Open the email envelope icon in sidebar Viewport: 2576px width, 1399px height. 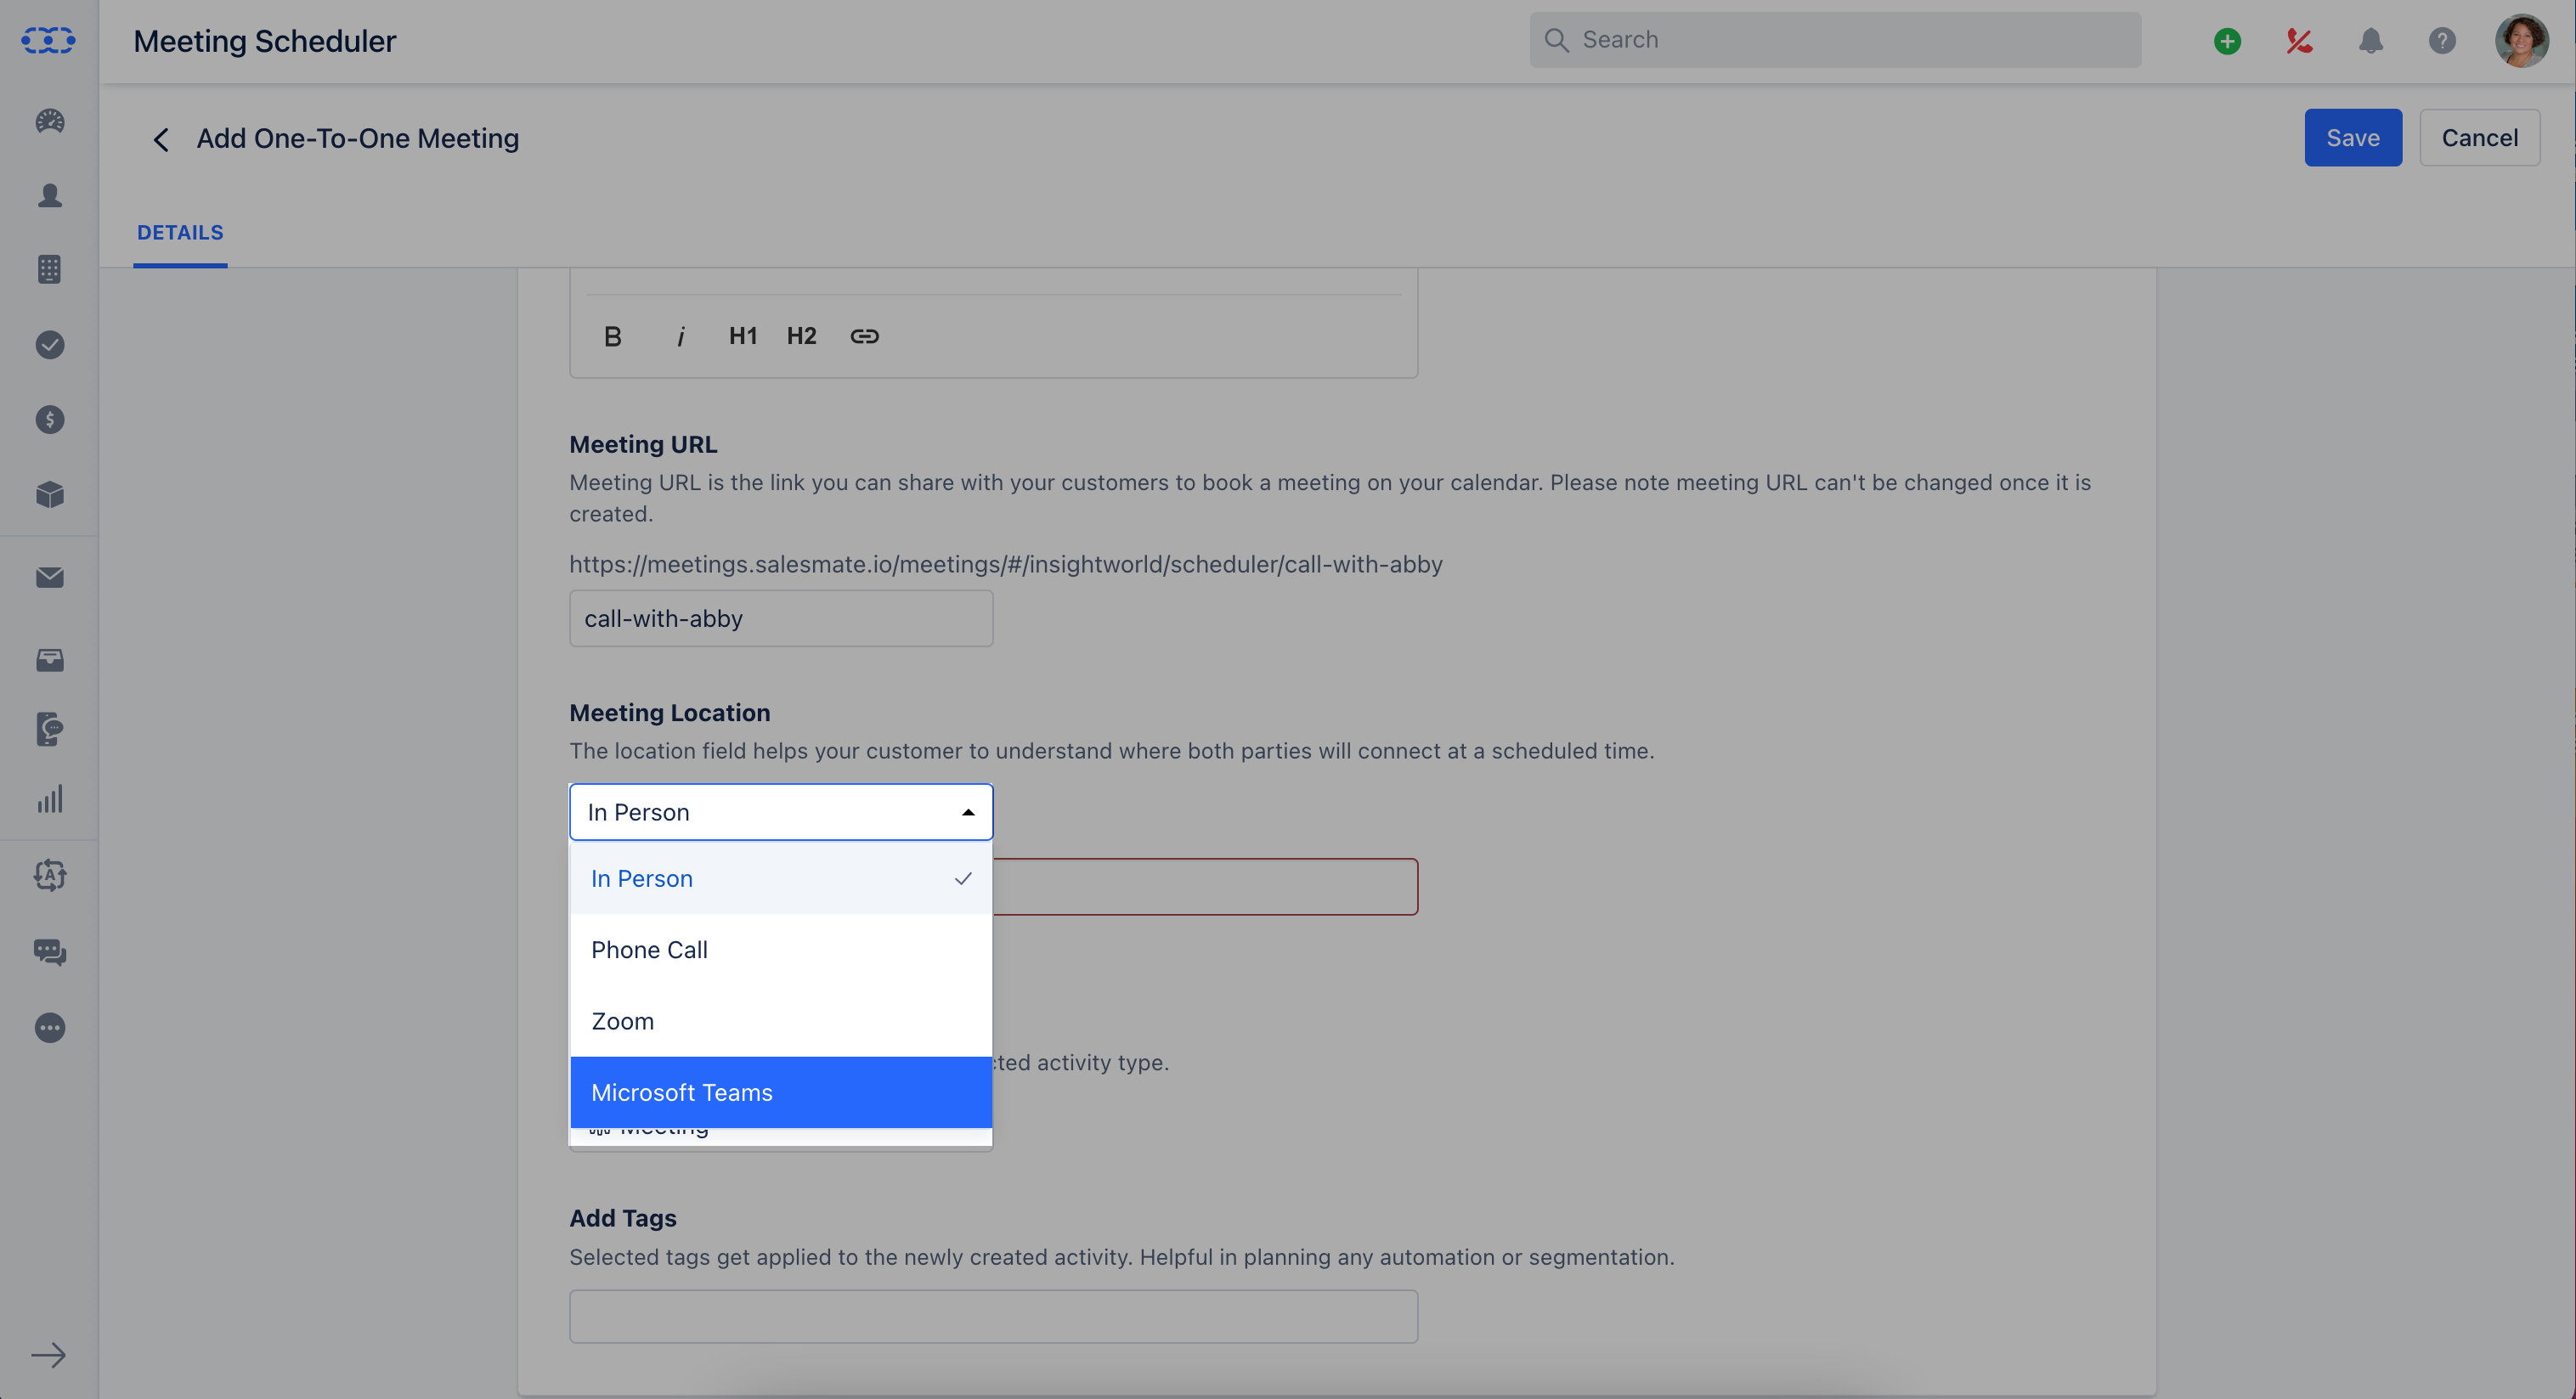coord(50,577)
